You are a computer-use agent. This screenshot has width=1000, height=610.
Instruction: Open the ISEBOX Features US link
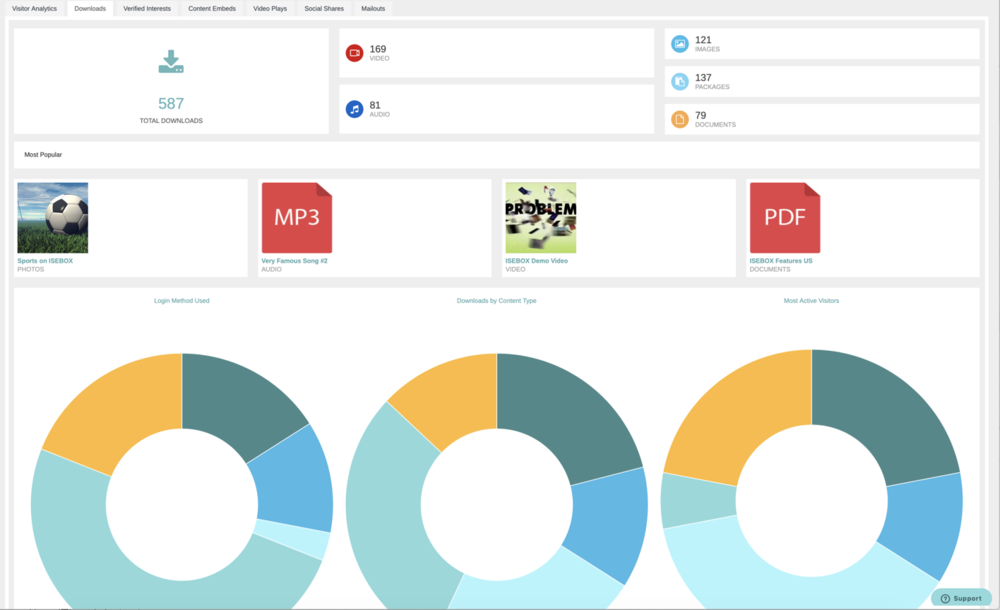(x=781, y=261)
